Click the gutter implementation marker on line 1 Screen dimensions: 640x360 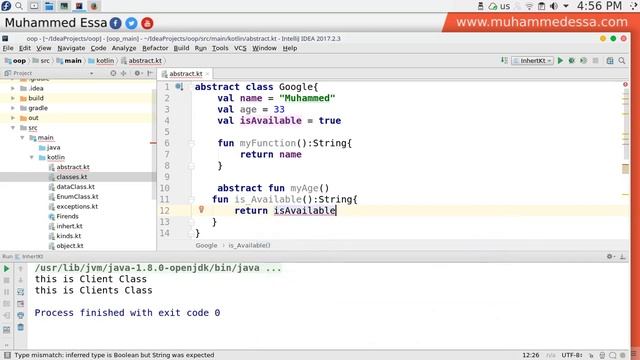[x=179, y=87]
